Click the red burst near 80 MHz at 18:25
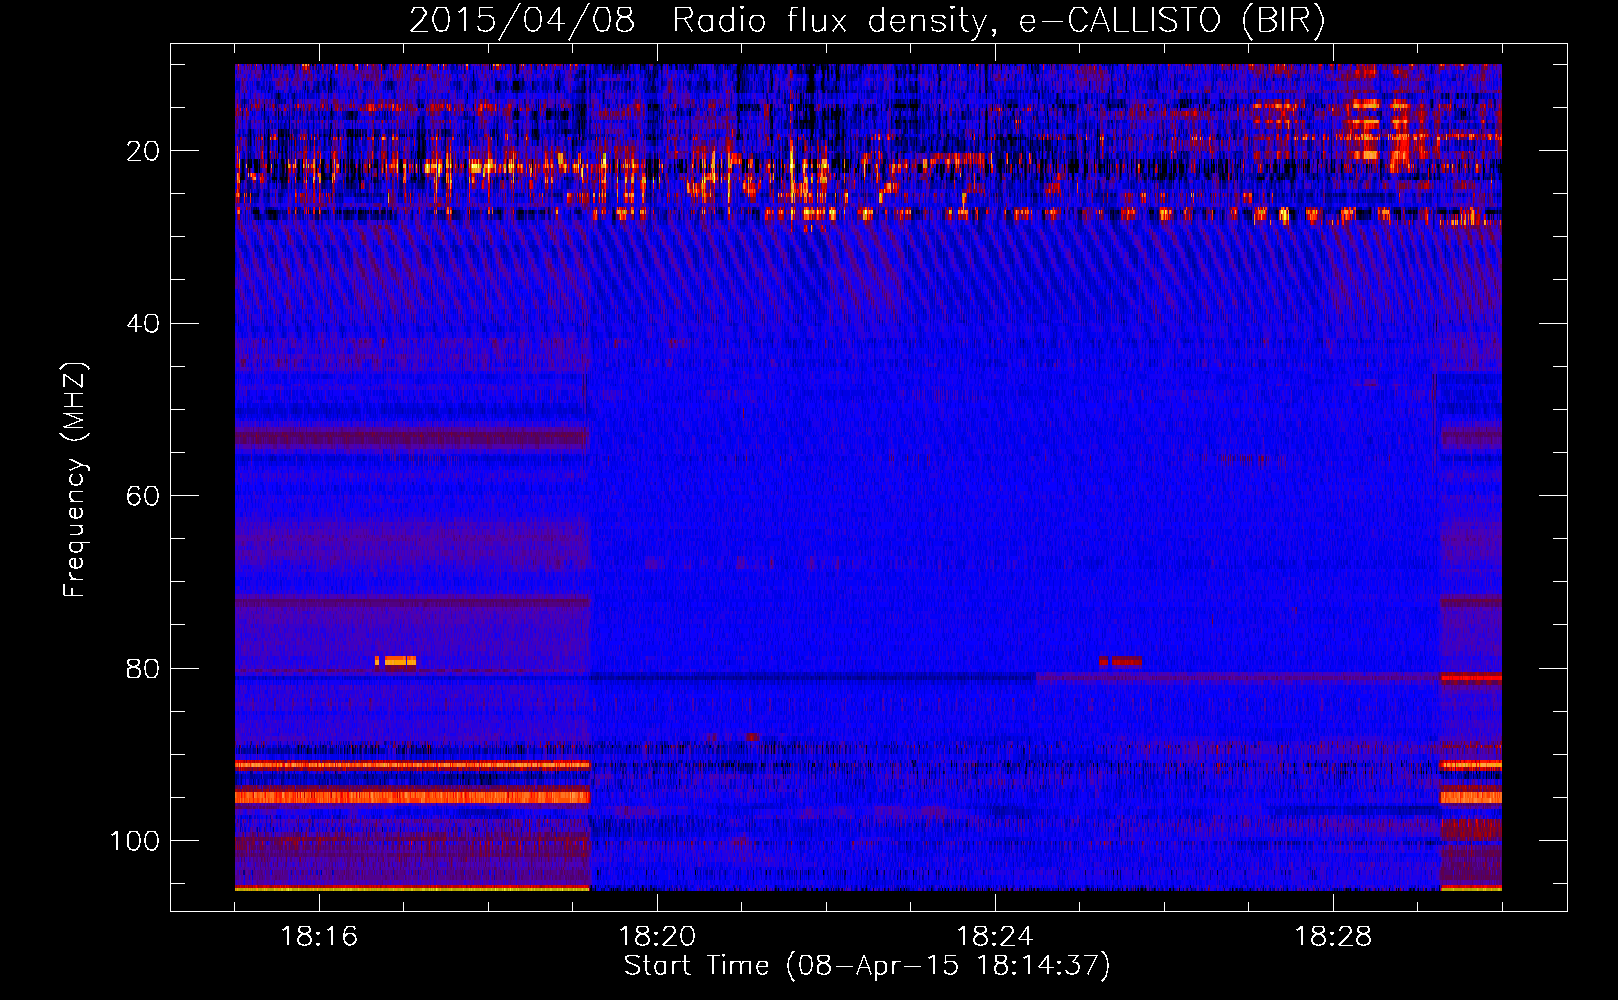Viewport: 1618px width, 1000px height. click(x=1120, y=661)
